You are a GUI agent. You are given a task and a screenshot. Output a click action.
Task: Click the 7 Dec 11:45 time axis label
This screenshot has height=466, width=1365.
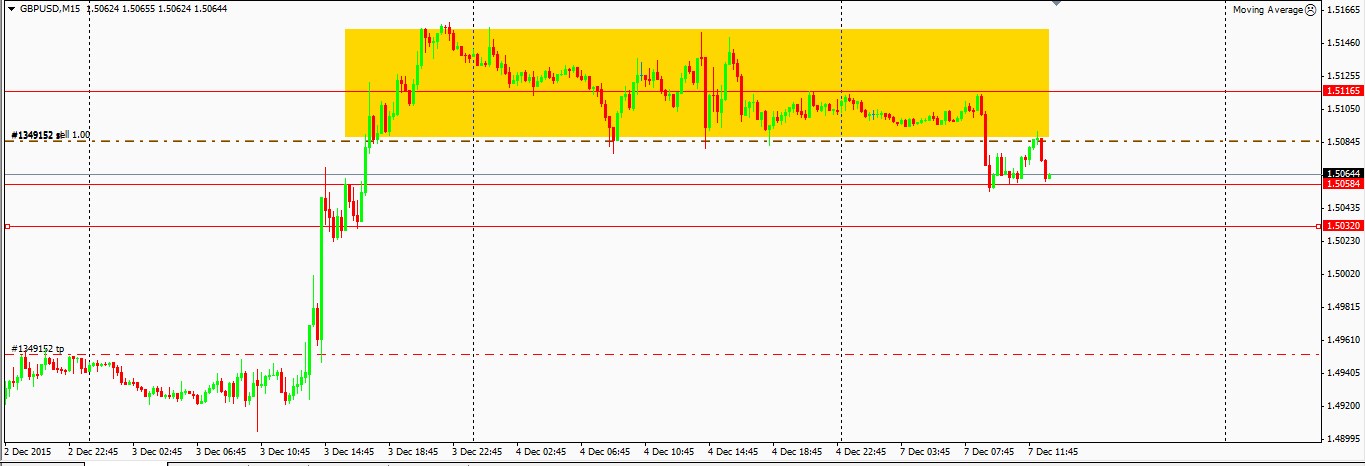(x=1053, y=452)
